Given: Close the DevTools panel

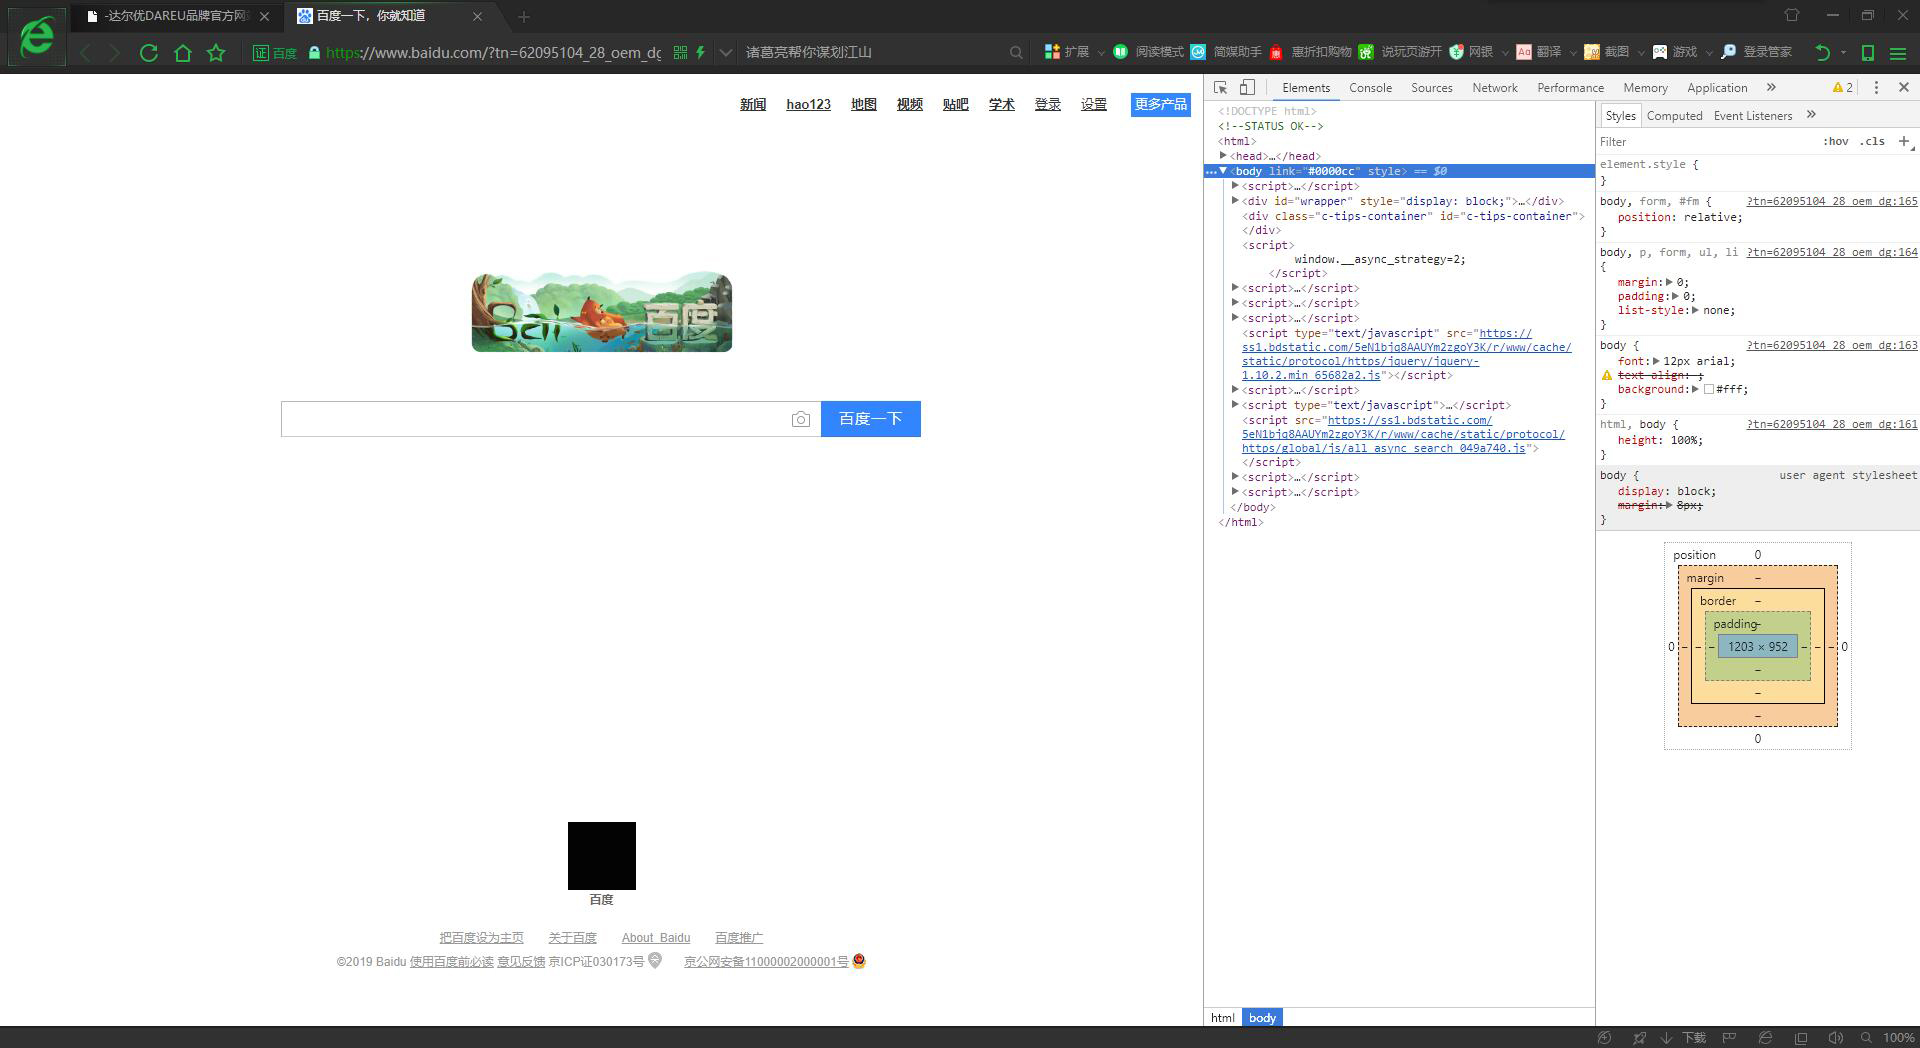Looking at the screenshot, I should click(x=1904, y=88).
